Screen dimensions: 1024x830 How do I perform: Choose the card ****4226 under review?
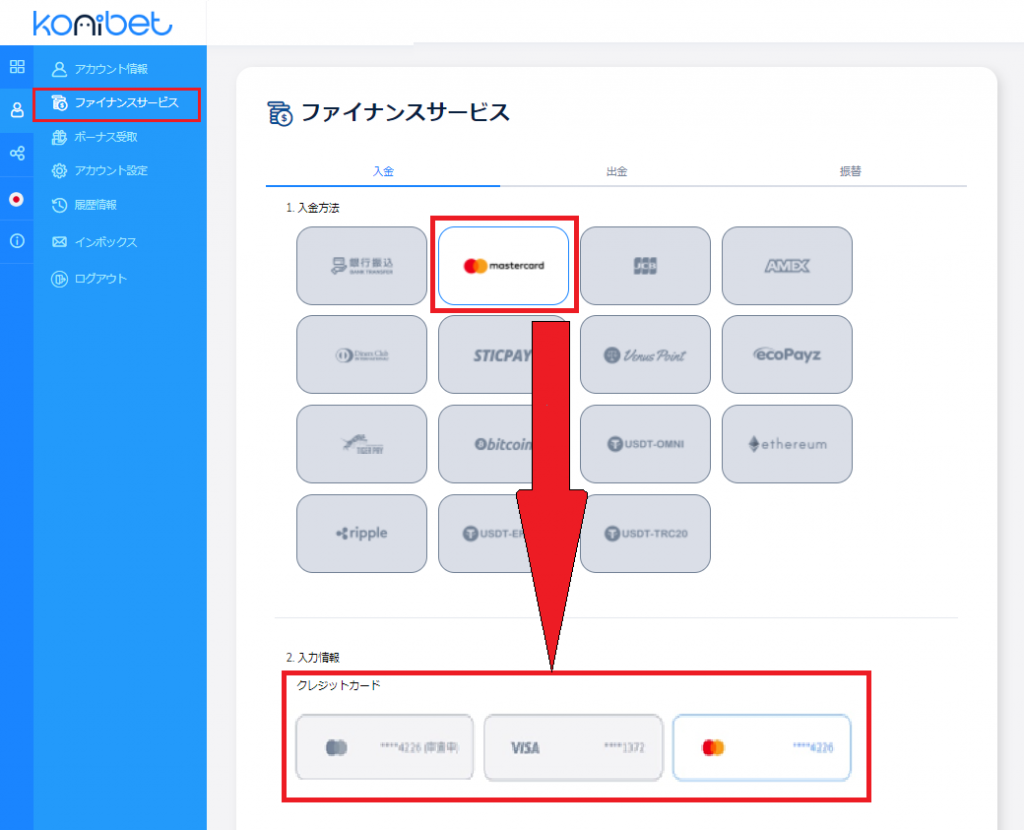point(385,747)
